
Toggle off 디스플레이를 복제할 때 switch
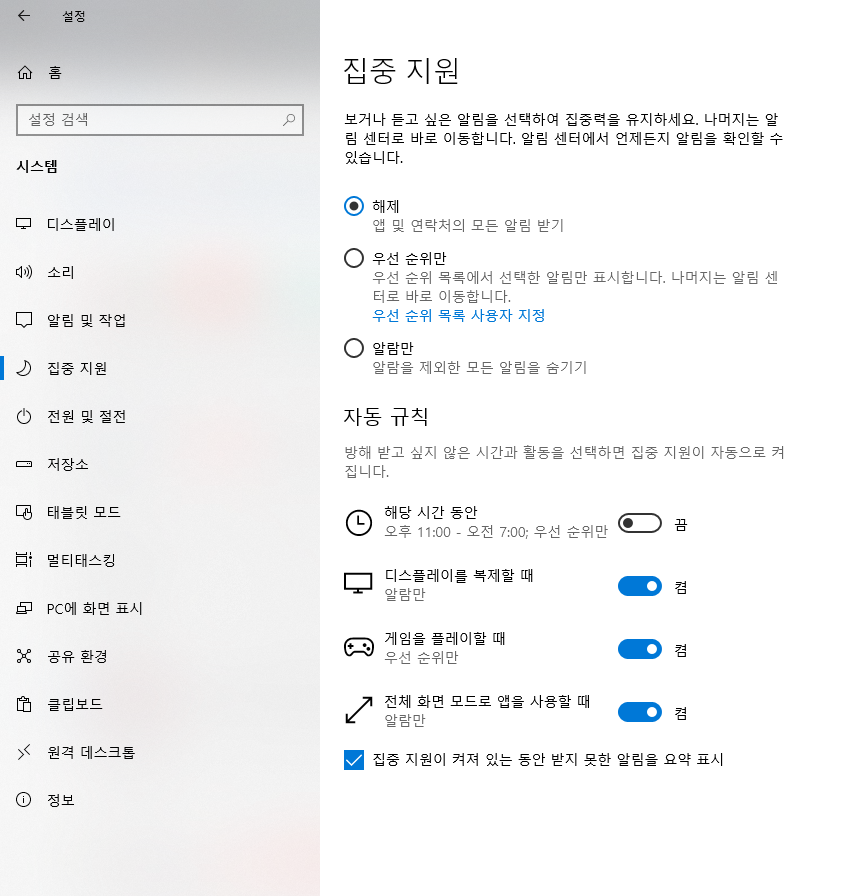click(640, 586)
